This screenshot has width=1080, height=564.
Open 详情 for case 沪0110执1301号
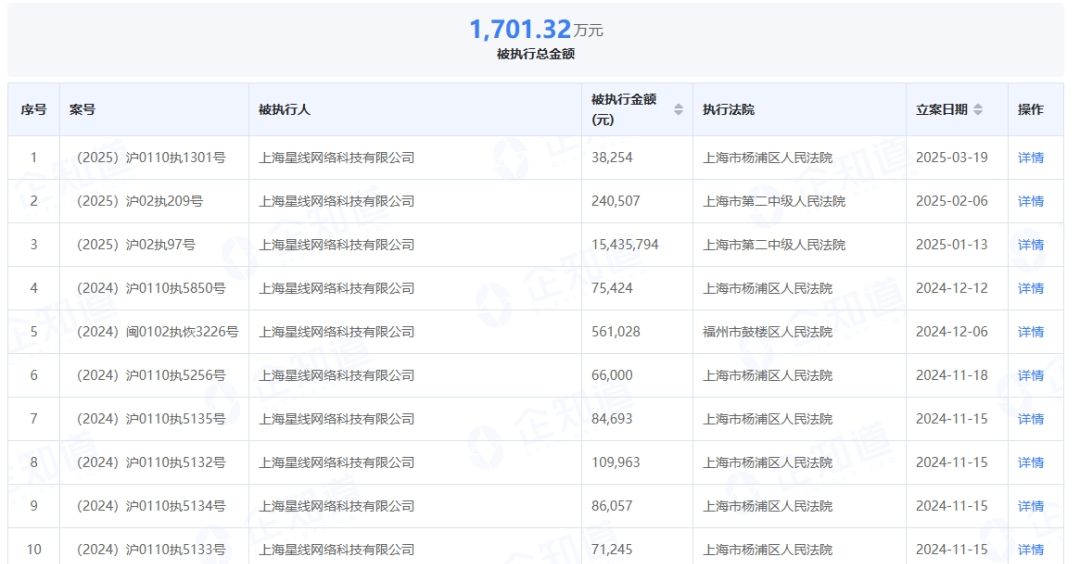(x=1030, y=158)
